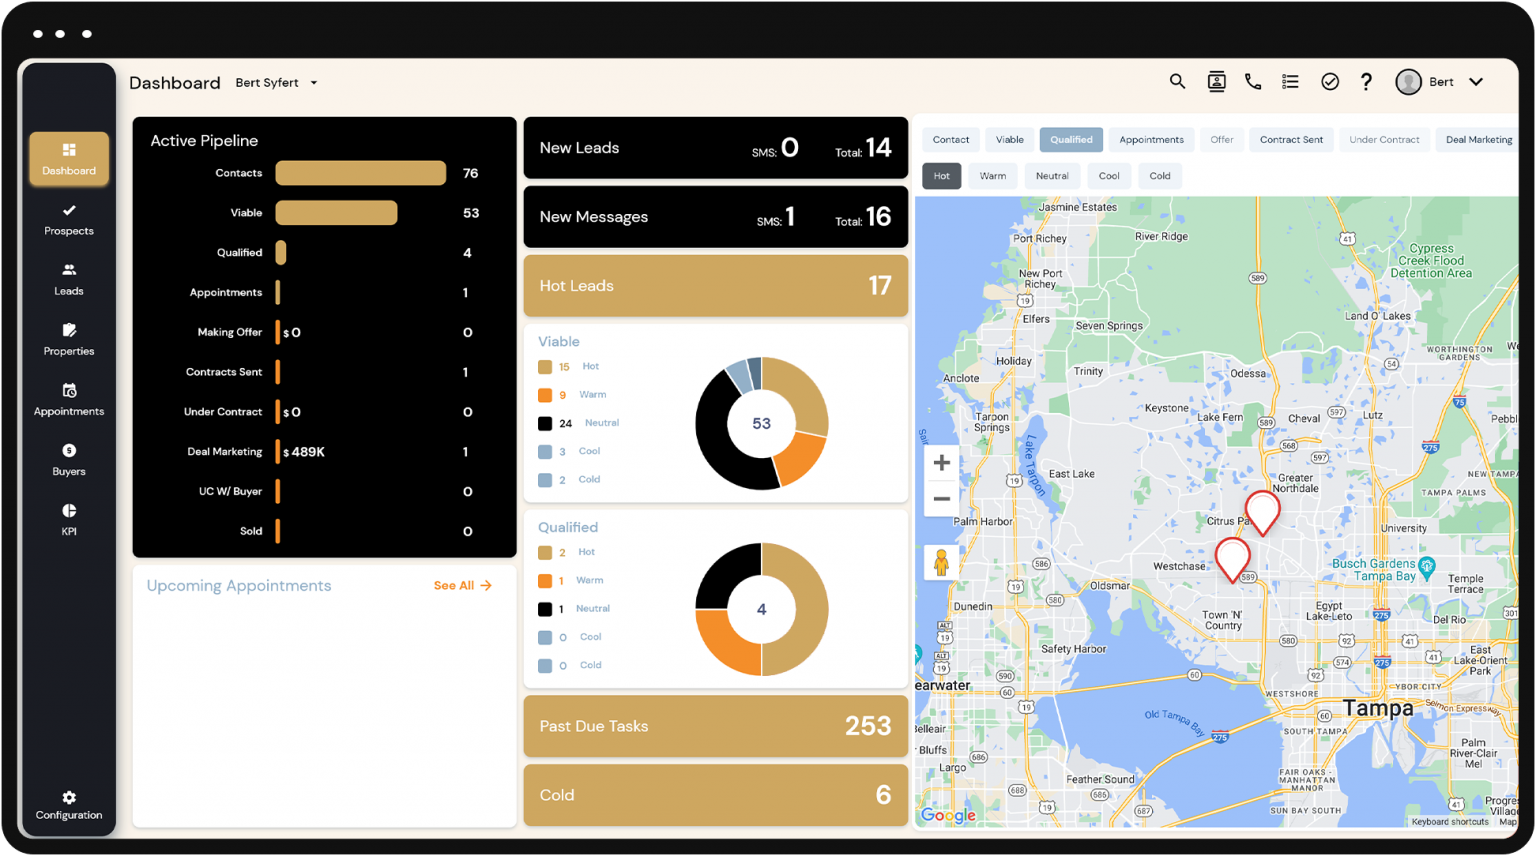Open the search magnifier icon
Viewport: 1536px width, 856px height.
(1177, 82)
